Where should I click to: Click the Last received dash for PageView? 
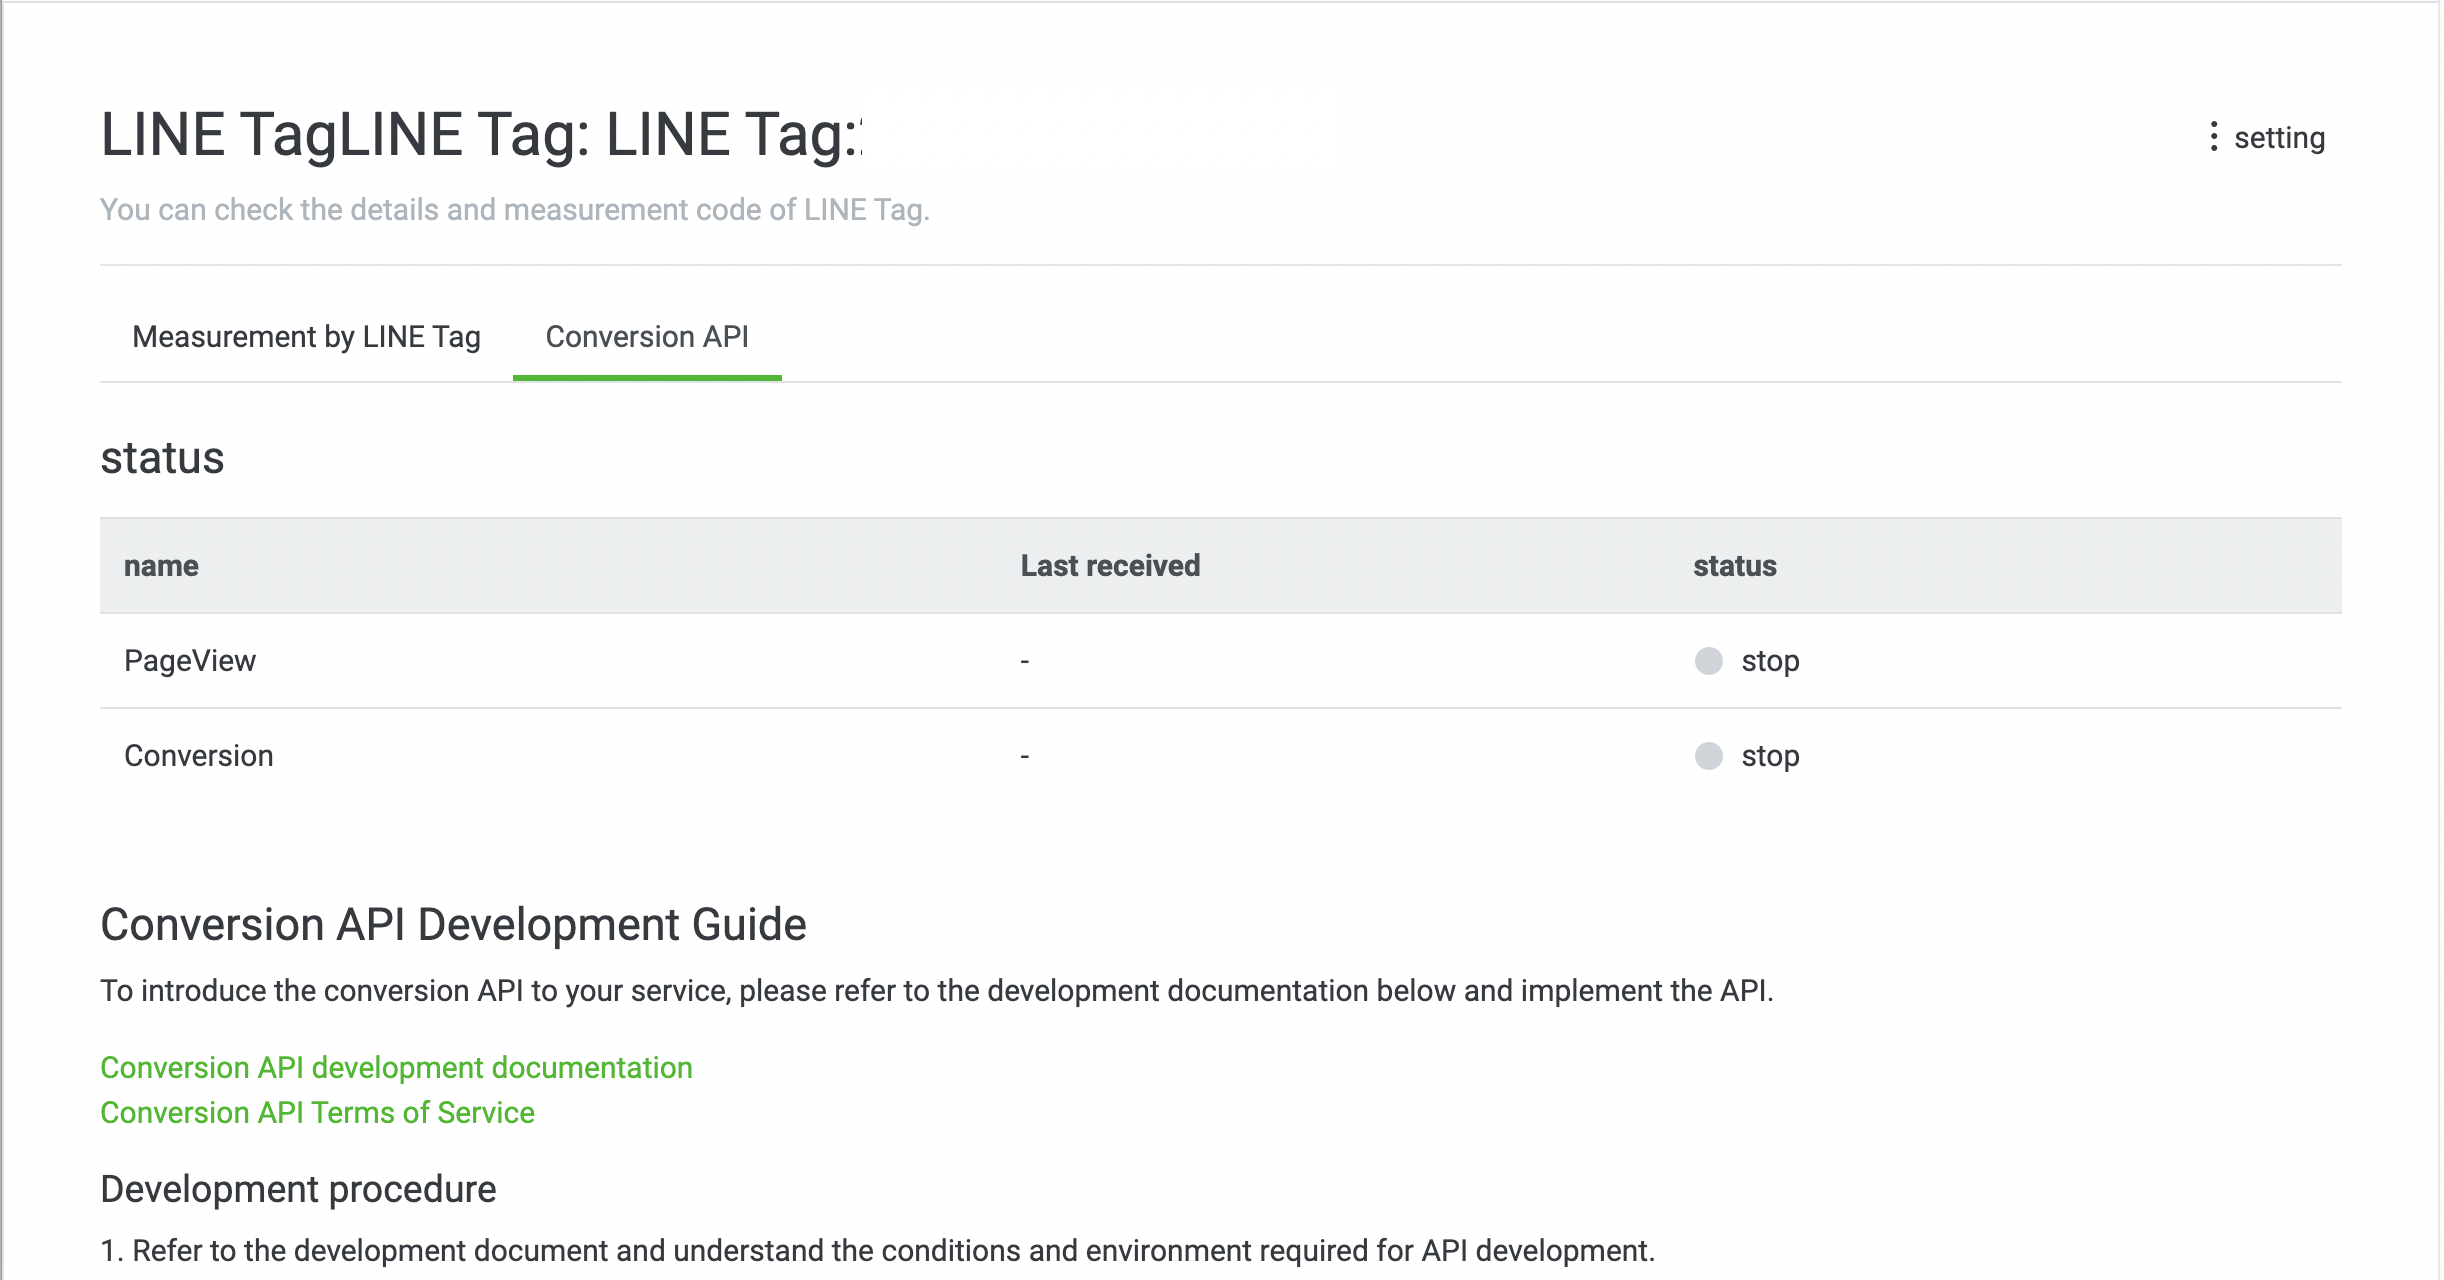(x=1025, y=661)
